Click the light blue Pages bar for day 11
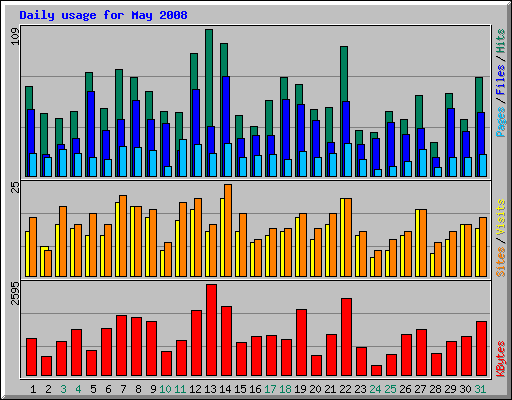Image resolution: width=512 pixels, height=400 pixels. (183, 158)
